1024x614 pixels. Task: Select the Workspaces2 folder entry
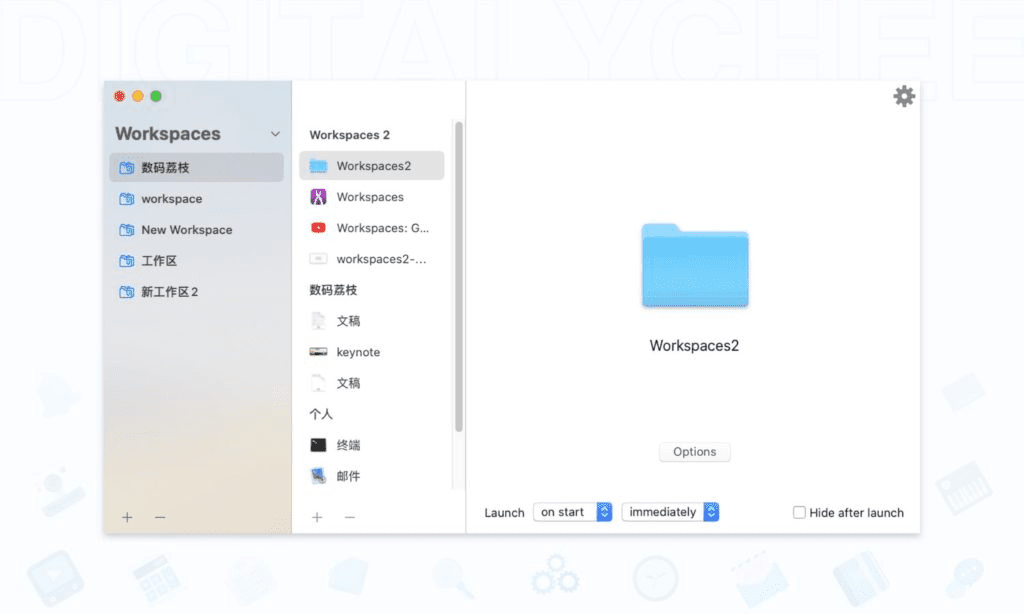(371, 165)
